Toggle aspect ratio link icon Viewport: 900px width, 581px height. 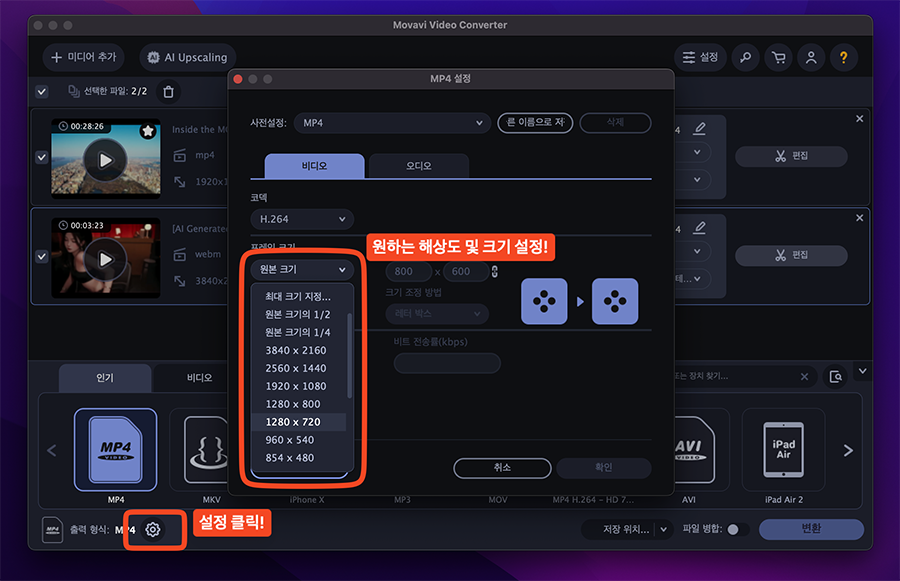[495, 272]
